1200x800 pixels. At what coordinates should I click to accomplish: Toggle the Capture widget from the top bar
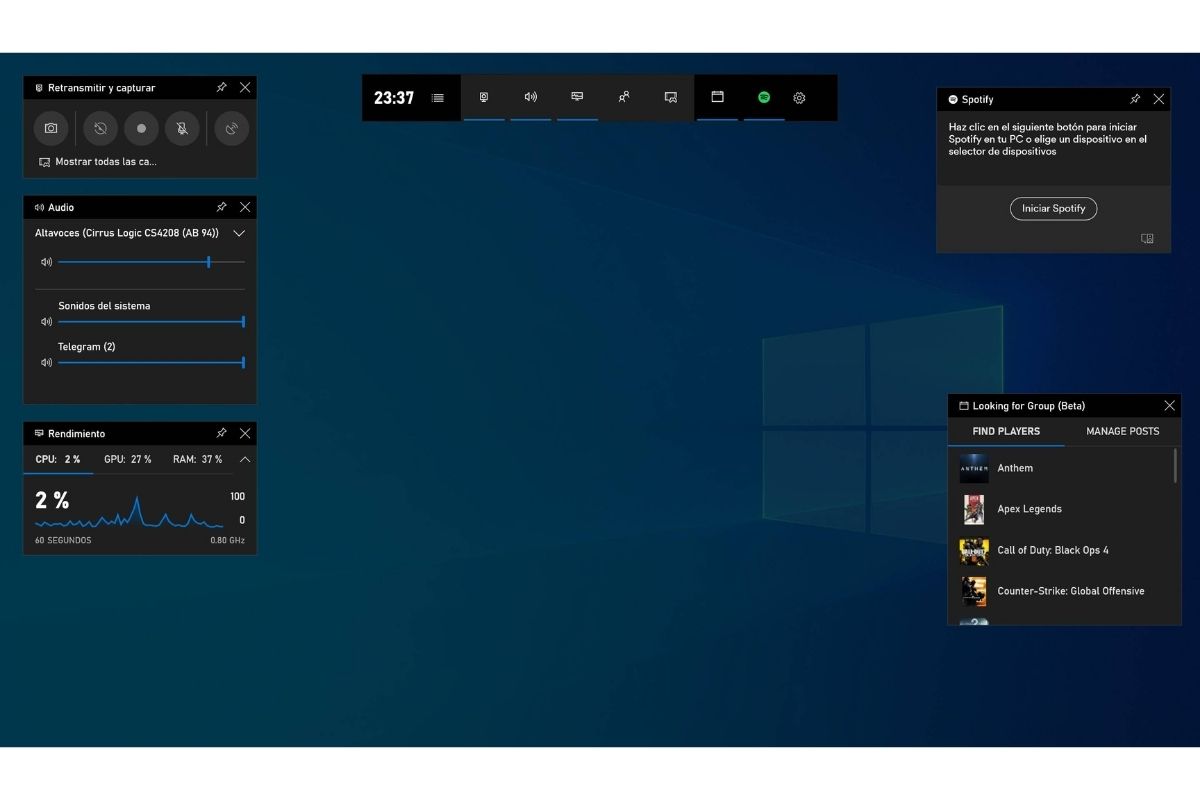[484, 97]
